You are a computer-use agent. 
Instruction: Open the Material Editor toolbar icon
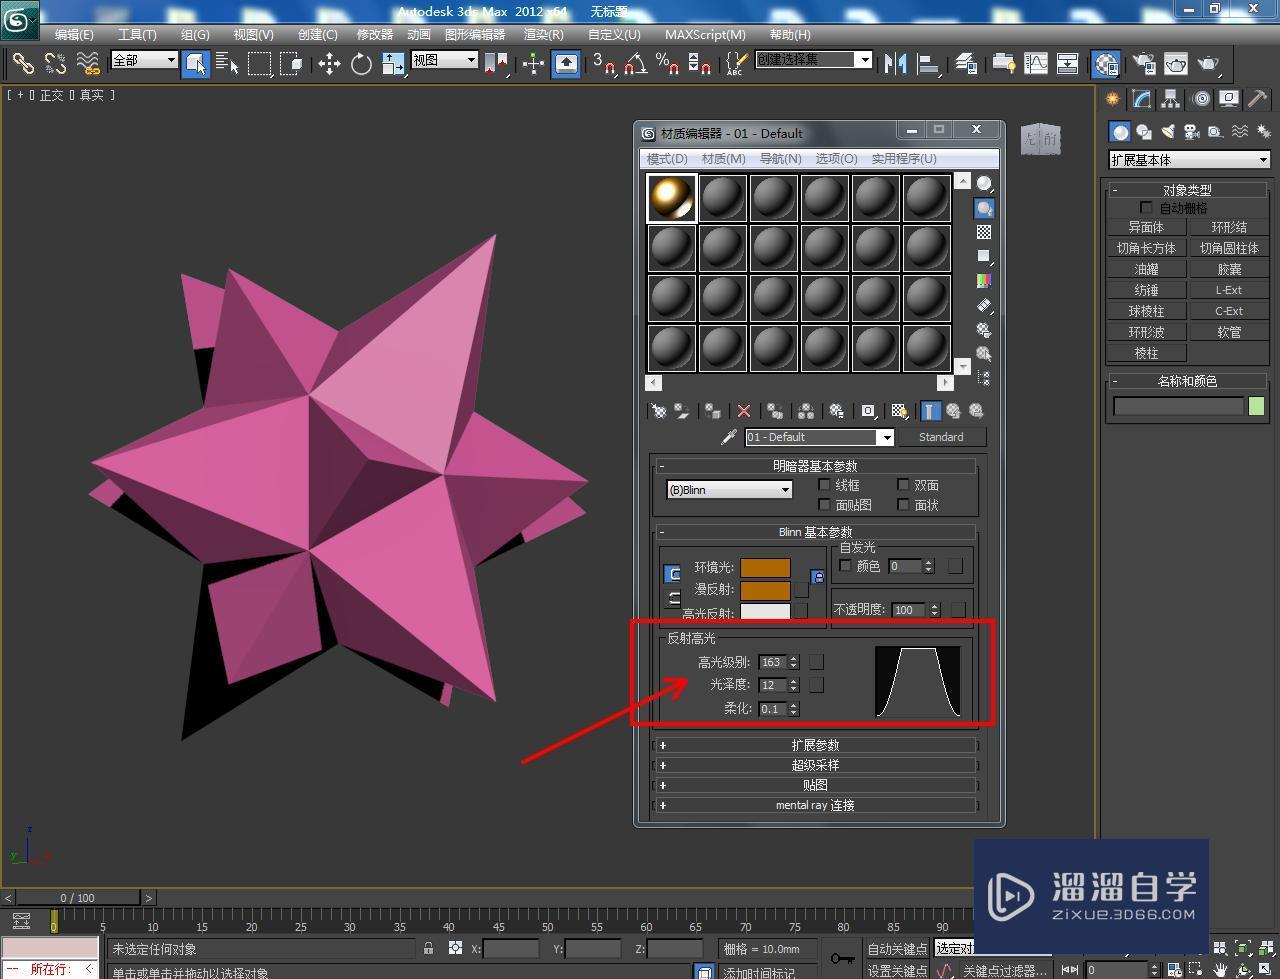(1106, 64)
